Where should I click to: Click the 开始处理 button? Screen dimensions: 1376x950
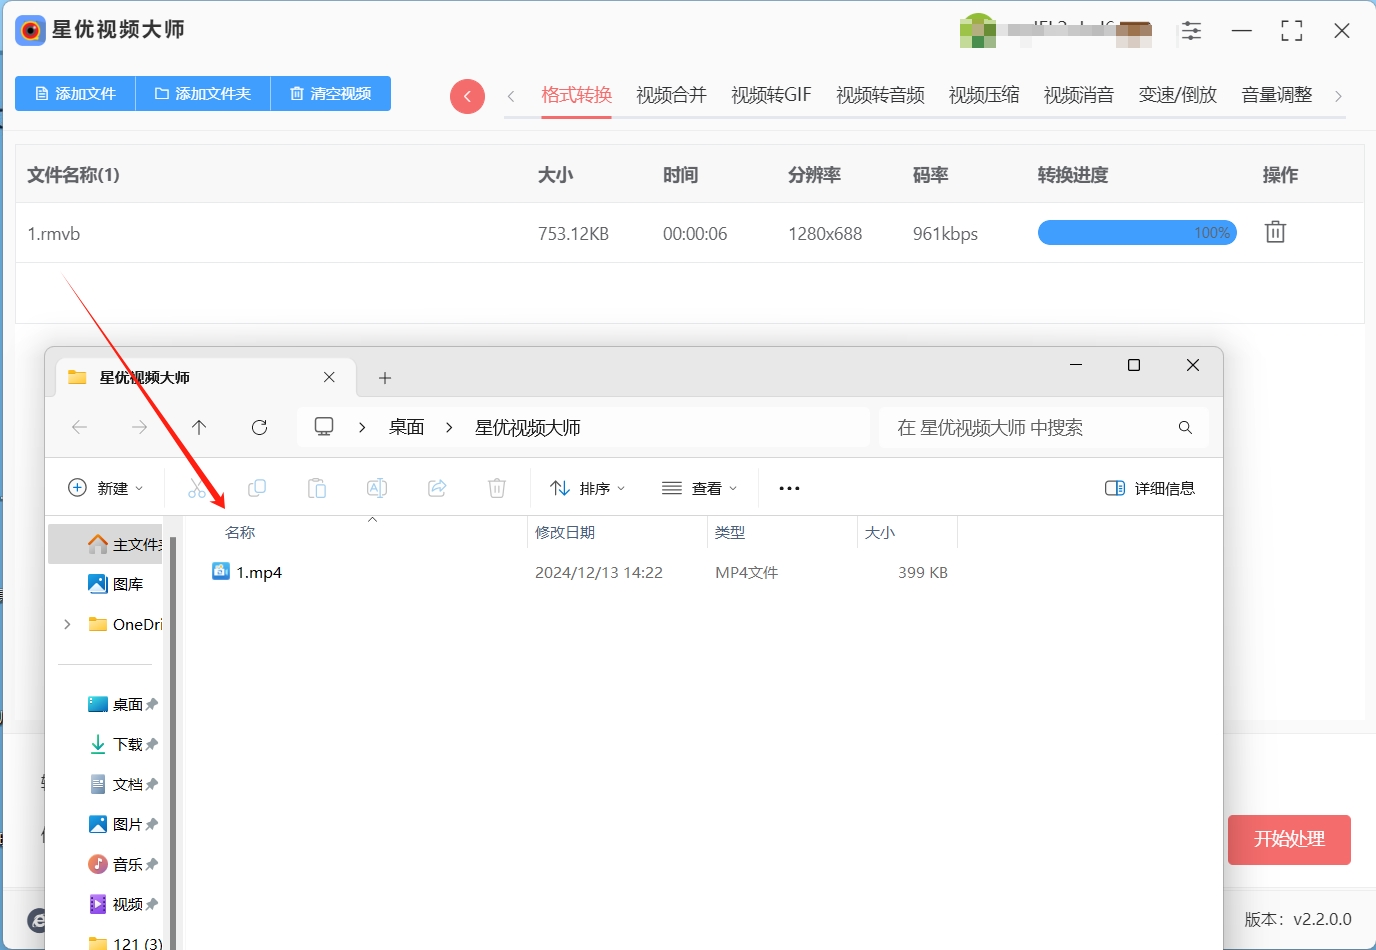[1289, 839]
